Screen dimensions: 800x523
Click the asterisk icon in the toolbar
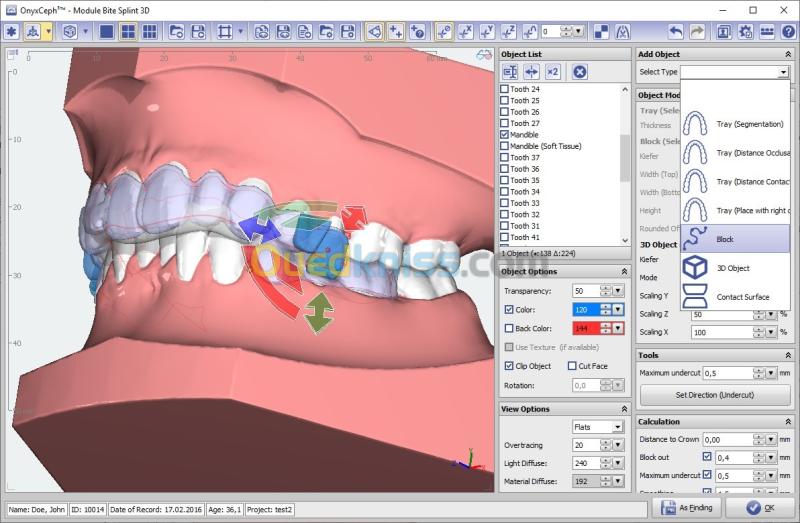[11, 32]
